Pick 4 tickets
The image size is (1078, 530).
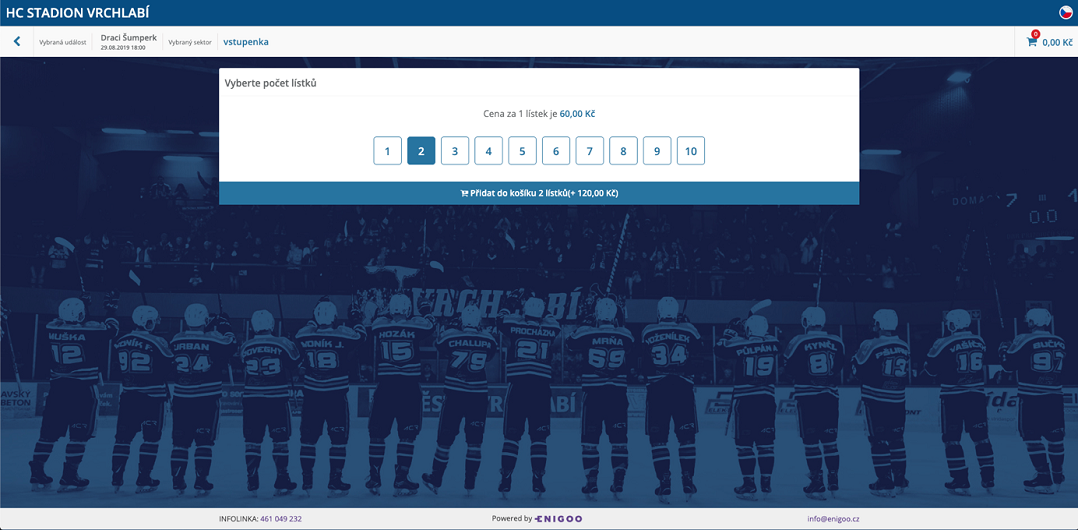(x=488, y=151)
